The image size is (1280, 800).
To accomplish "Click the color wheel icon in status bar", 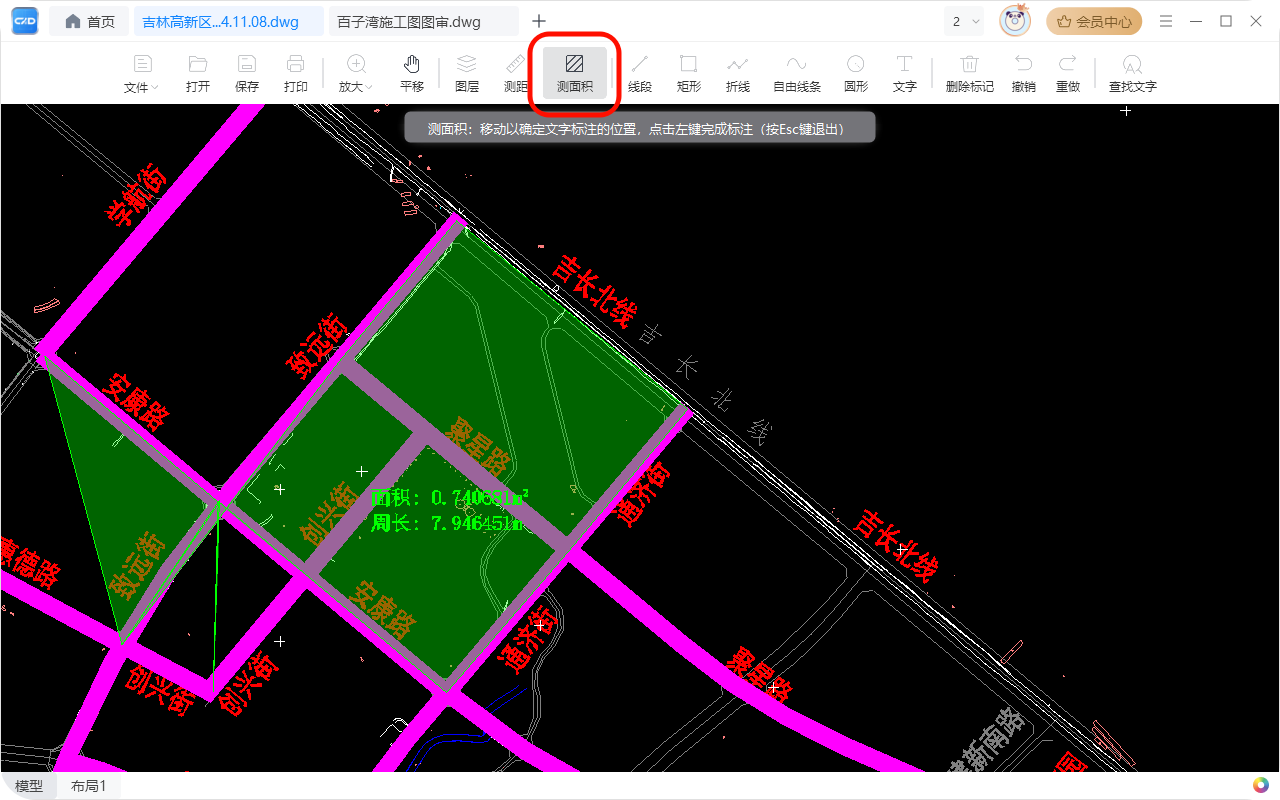I will pyautogui.click(x=1262, y=786).
